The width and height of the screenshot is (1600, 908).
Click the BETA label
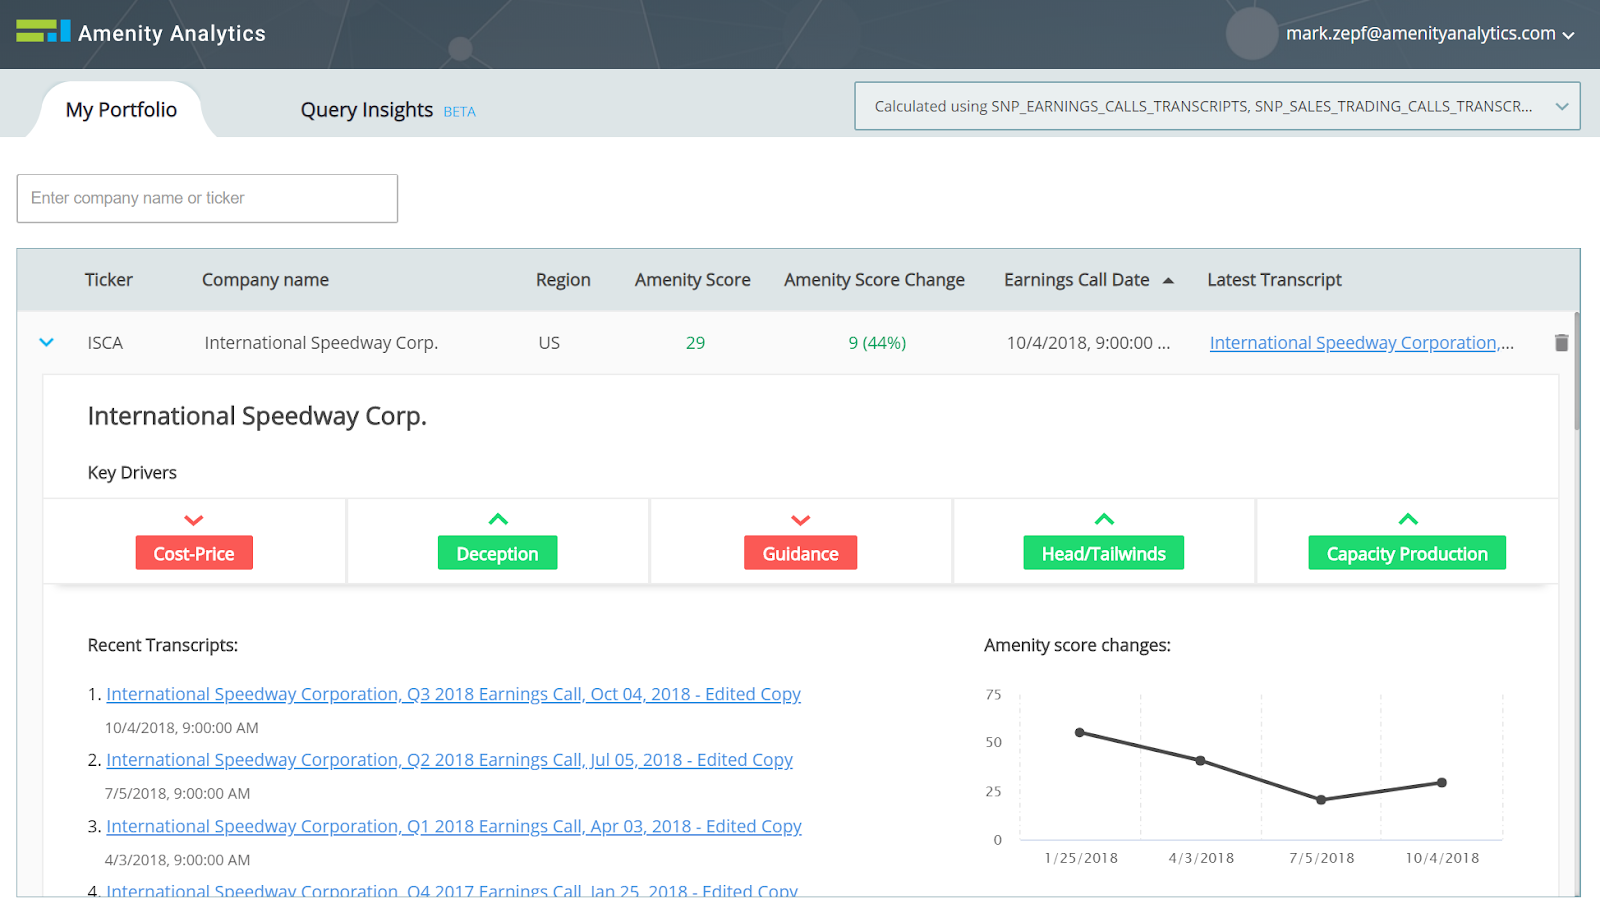460,112
